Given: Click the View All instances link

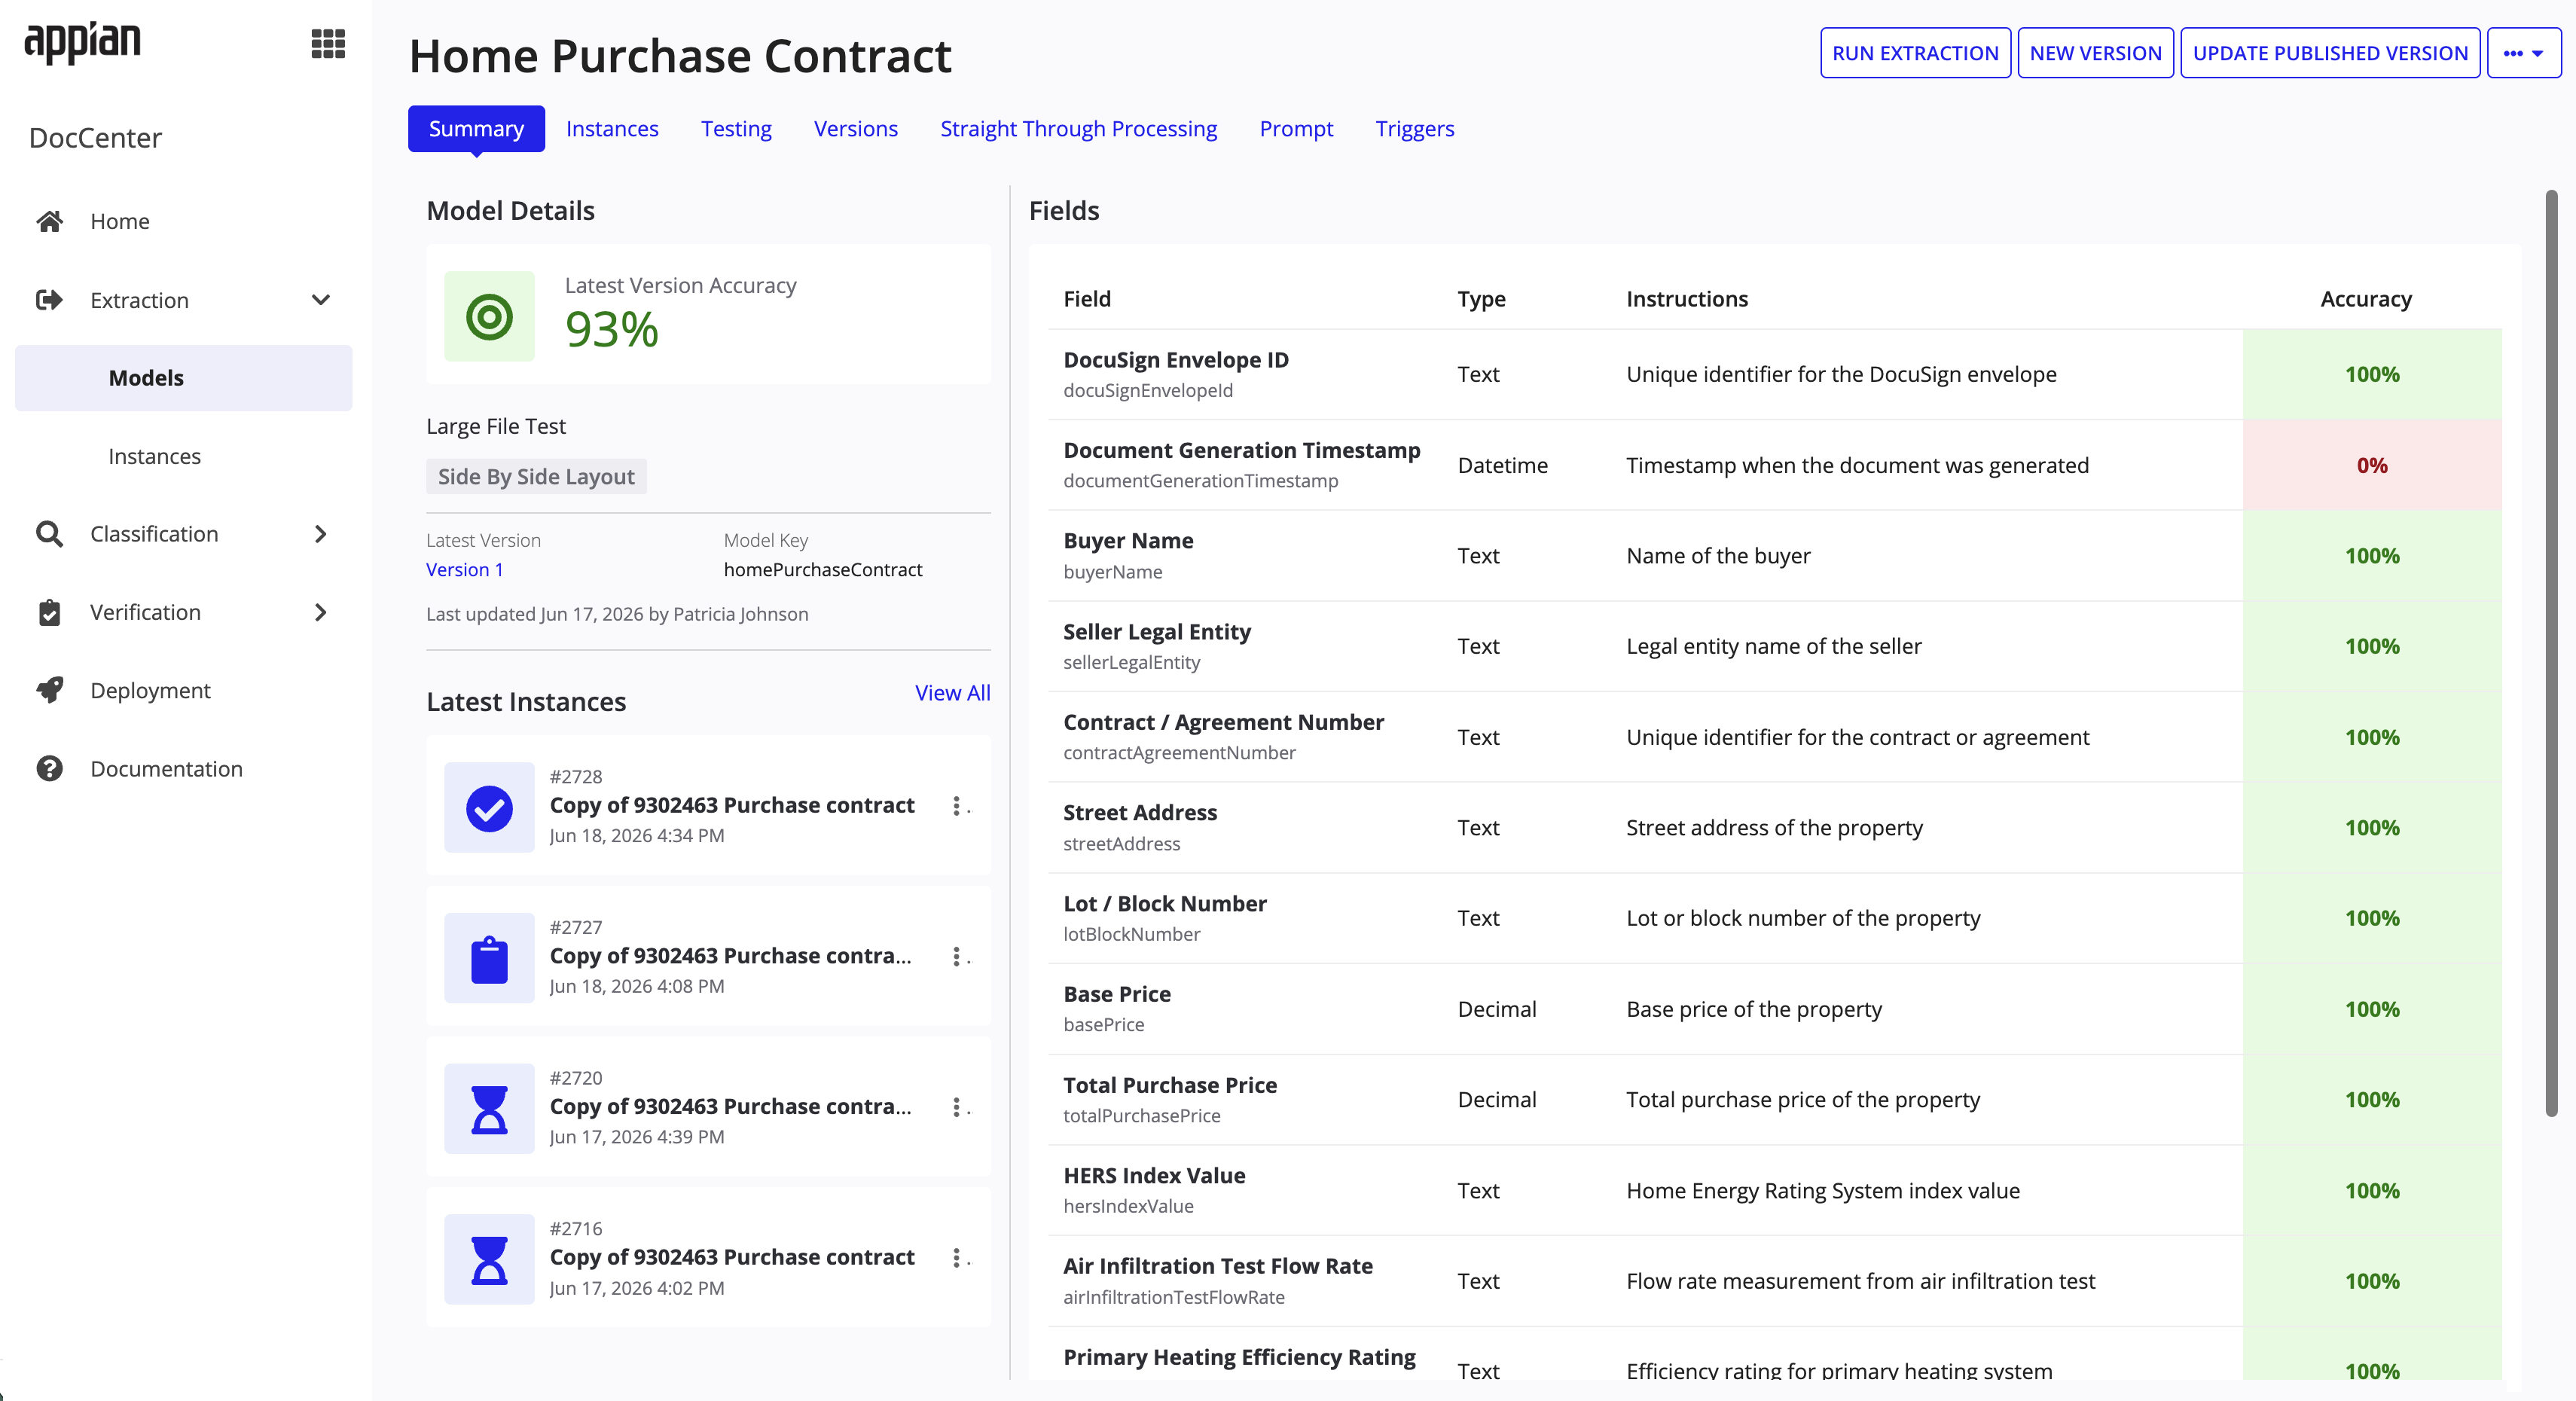Looking at the screenshot, I should point(952,692).
